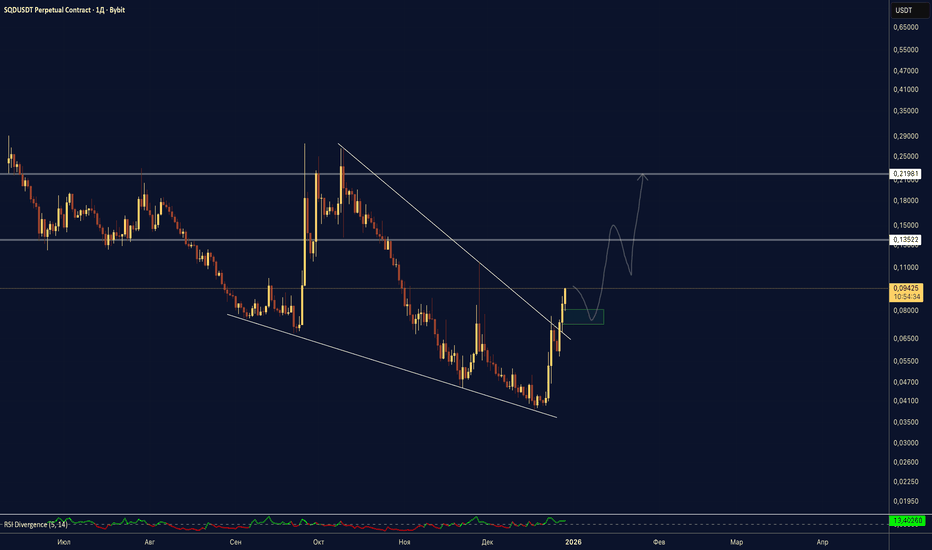
Task: Click the 0,29000 price axis label
Action: (x=905, y=136)
